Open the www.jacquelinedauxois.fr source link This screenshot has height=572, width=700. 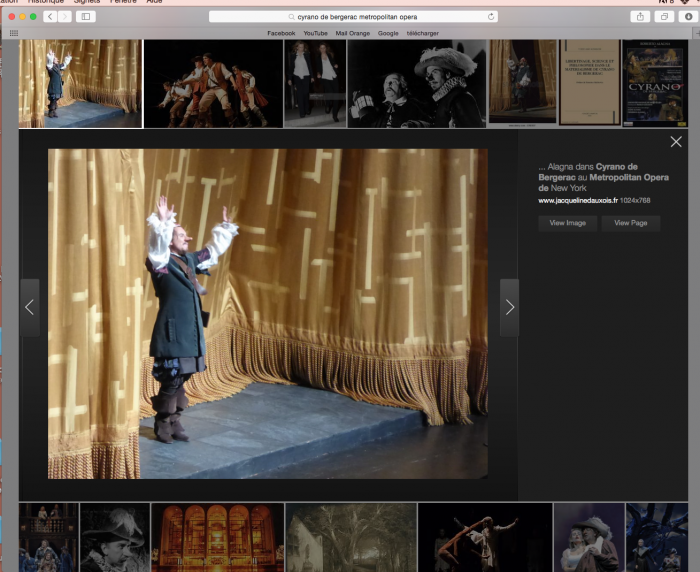tap(578, 200)
